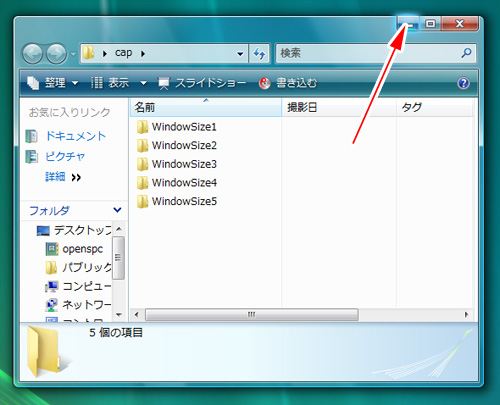Sort by the 撮影日 column header
The height and width of the screenshot is (405, 500).
pos(339,107)
